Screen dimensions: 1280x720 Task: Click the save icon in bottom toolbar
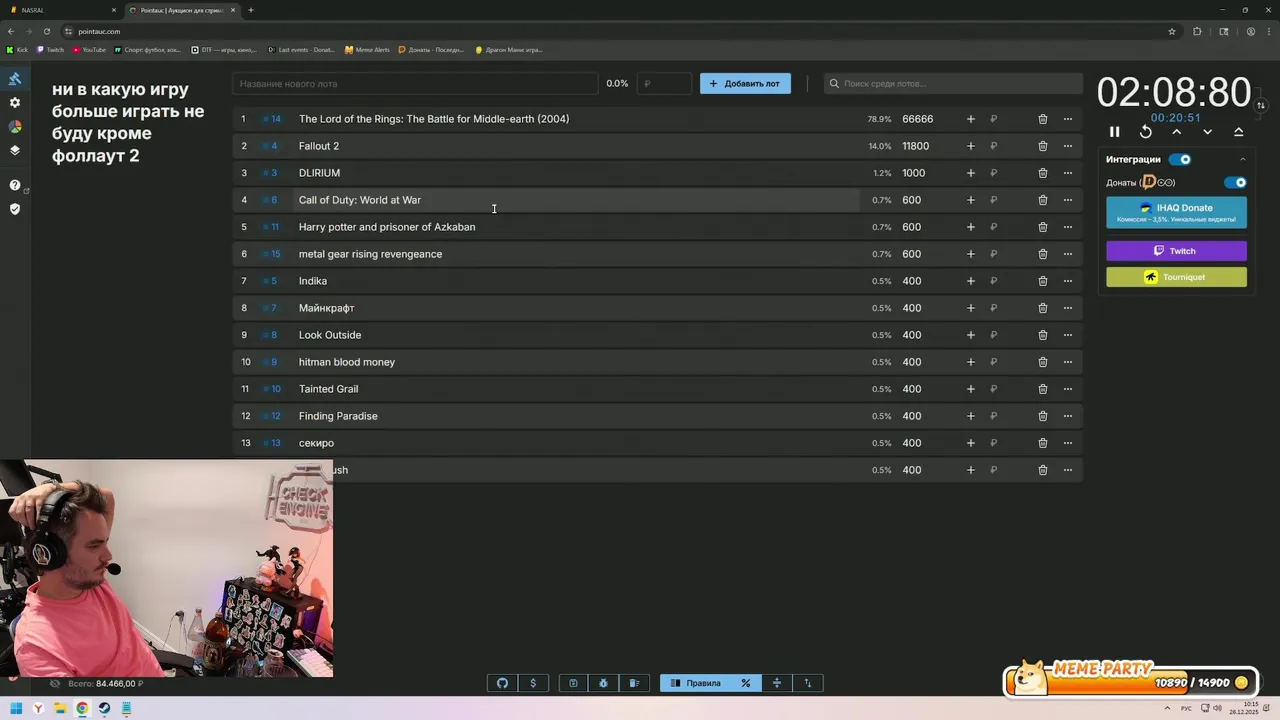coord(573,683)
